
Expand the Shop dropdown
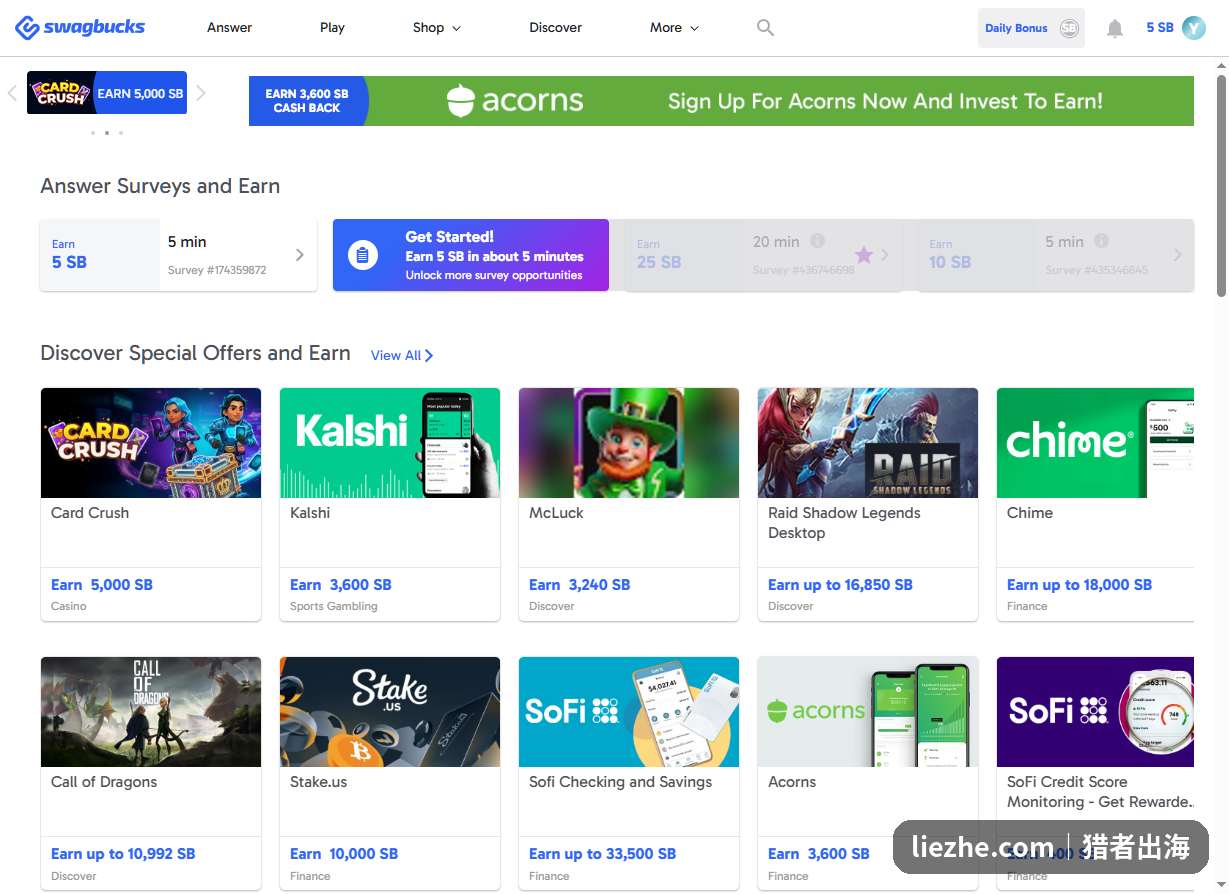point(437,28)
